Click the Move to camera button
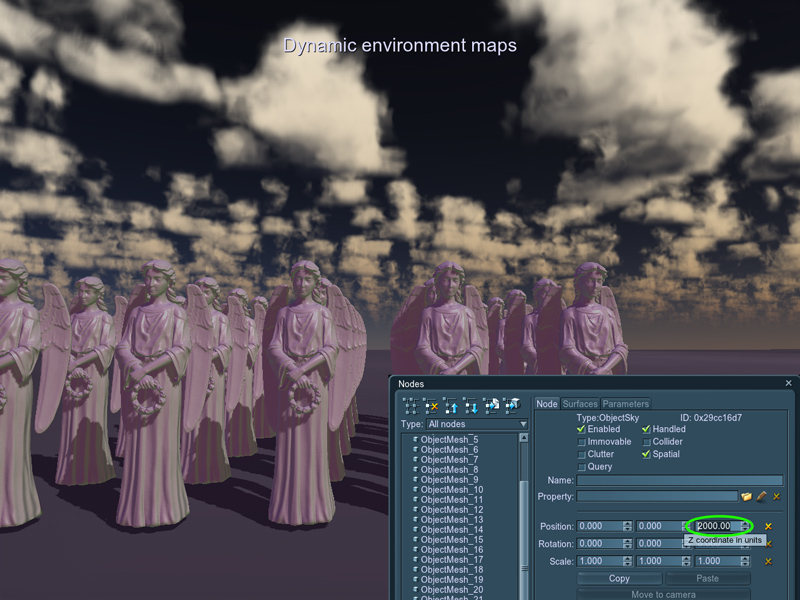This screenshot has height=600, width=800. [664, 594]
